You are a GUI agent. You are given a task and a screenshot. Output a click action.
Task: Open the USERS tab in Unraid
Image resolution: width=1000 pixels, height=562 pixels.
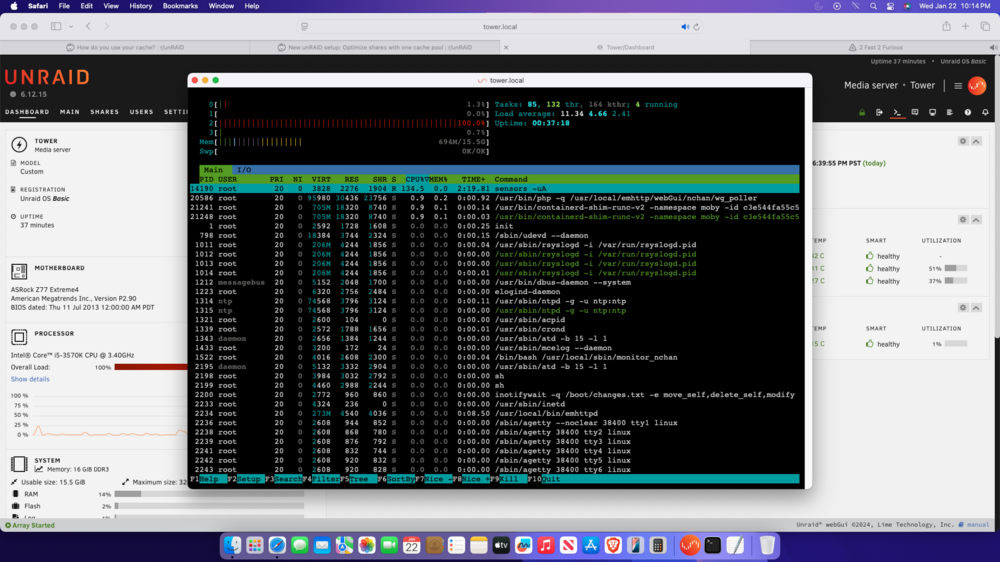click(x=141, y=112)
